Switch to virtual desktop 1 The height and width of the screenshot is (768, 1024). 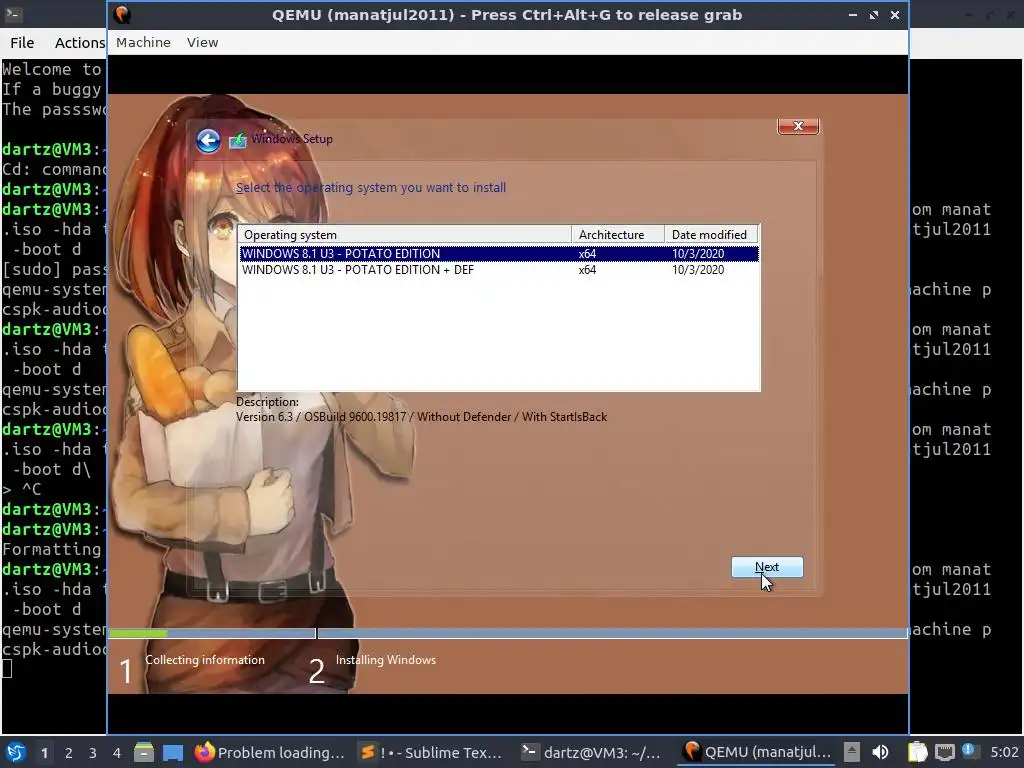tap(44, 753)
